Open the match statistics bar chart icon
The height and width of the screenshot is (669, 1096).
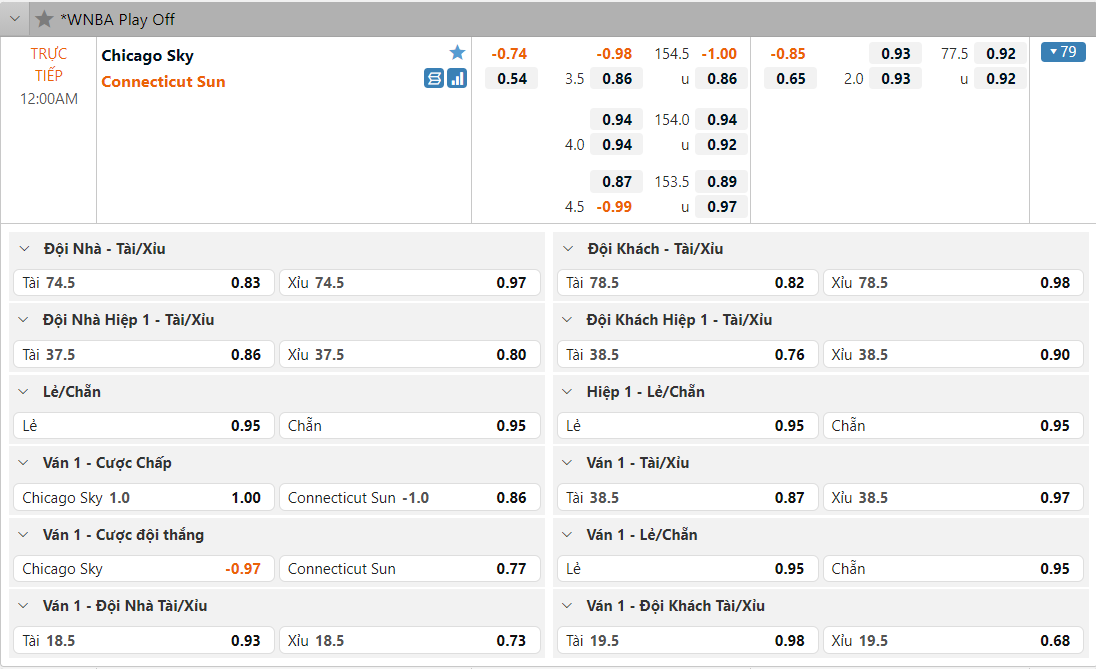click(x=457, y=78)
